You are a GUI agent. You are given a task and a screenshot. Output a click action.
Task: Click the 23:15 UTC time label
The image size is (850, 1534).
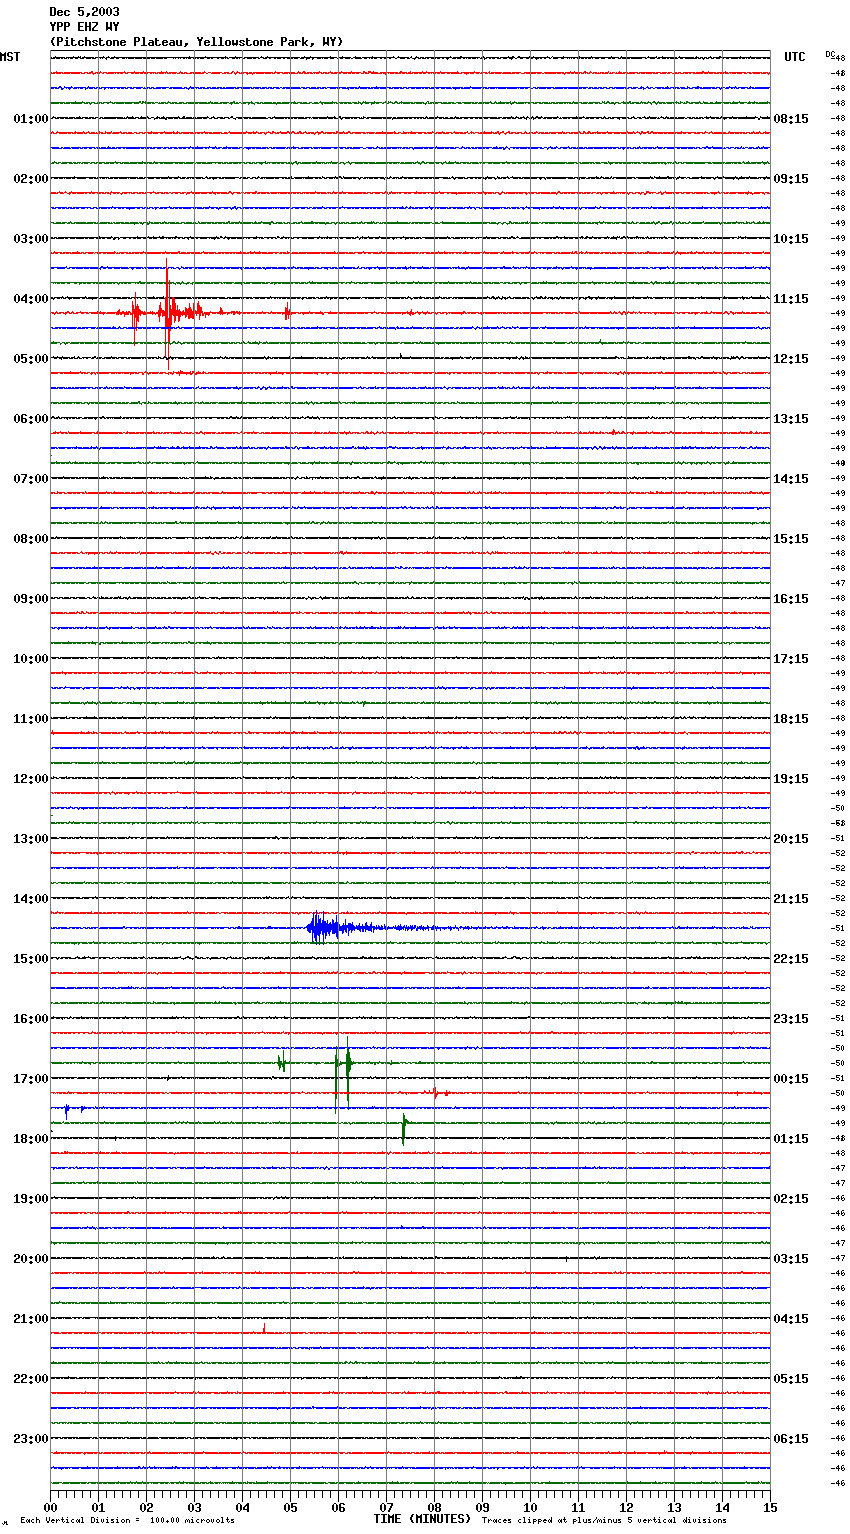(791, 1019)
